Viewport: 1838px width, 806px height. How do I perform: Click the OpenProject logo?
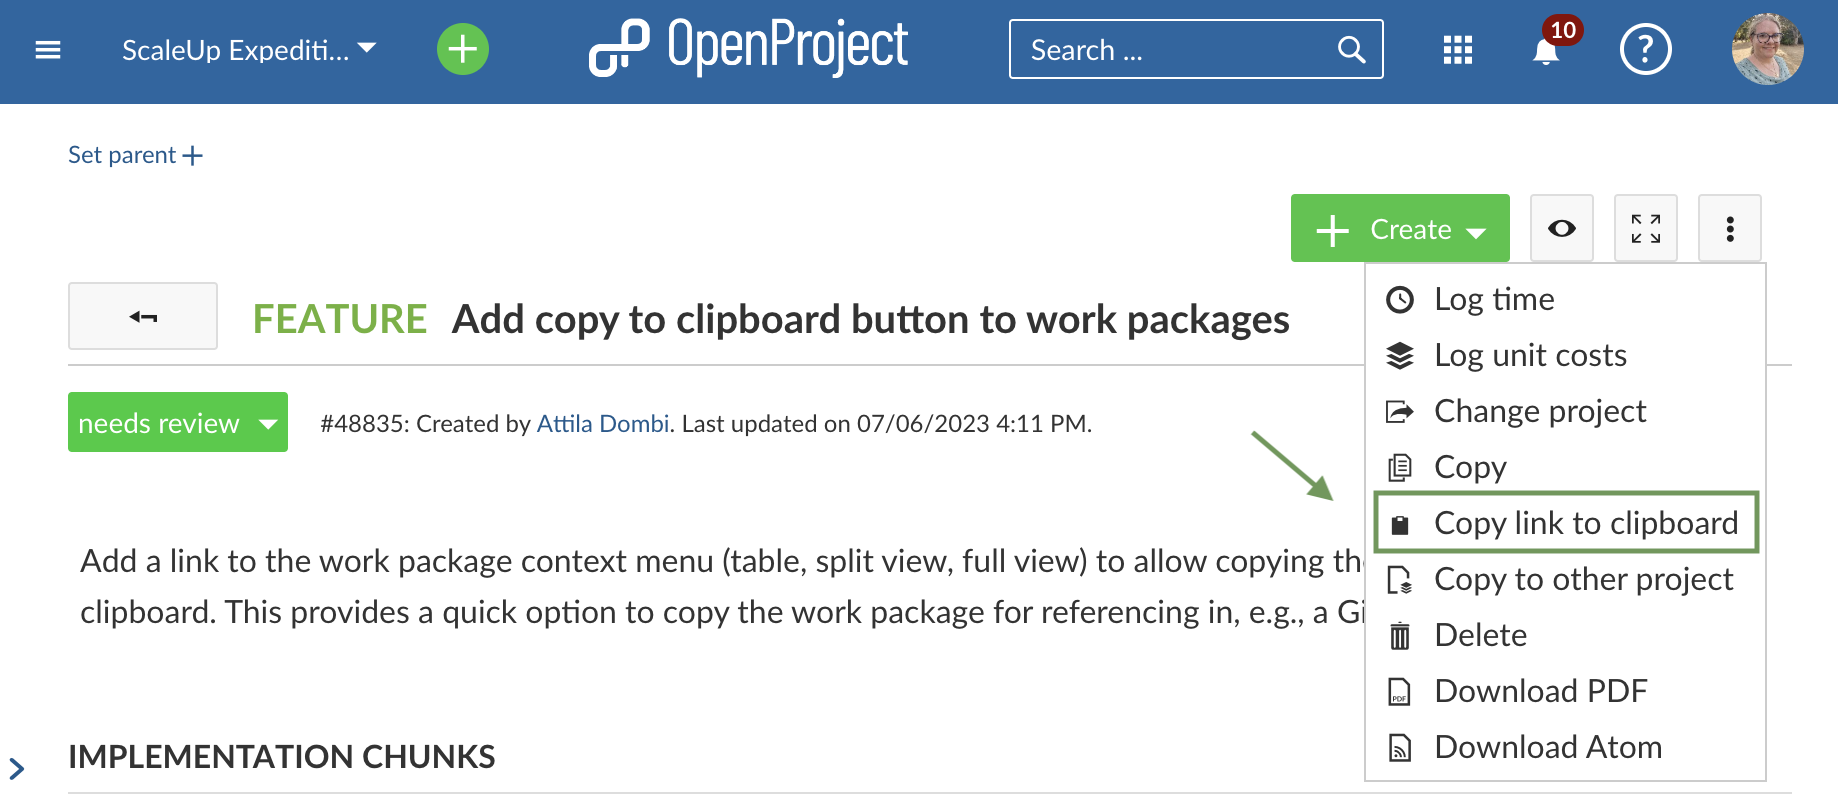pyautogui.click(x=747, y=47)
